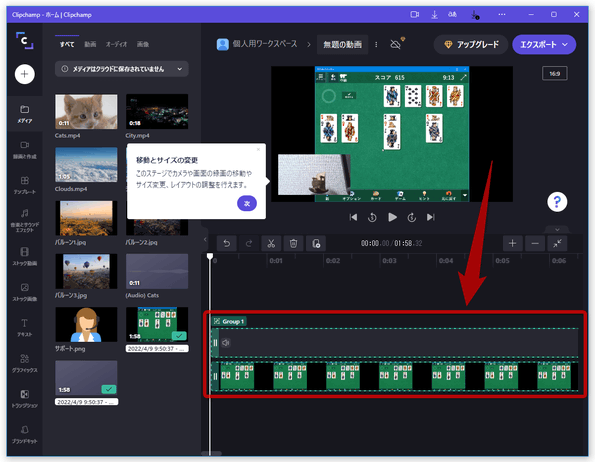
Task: Open the エクスポート dropdown arrow
Action: tap(565, 44)
